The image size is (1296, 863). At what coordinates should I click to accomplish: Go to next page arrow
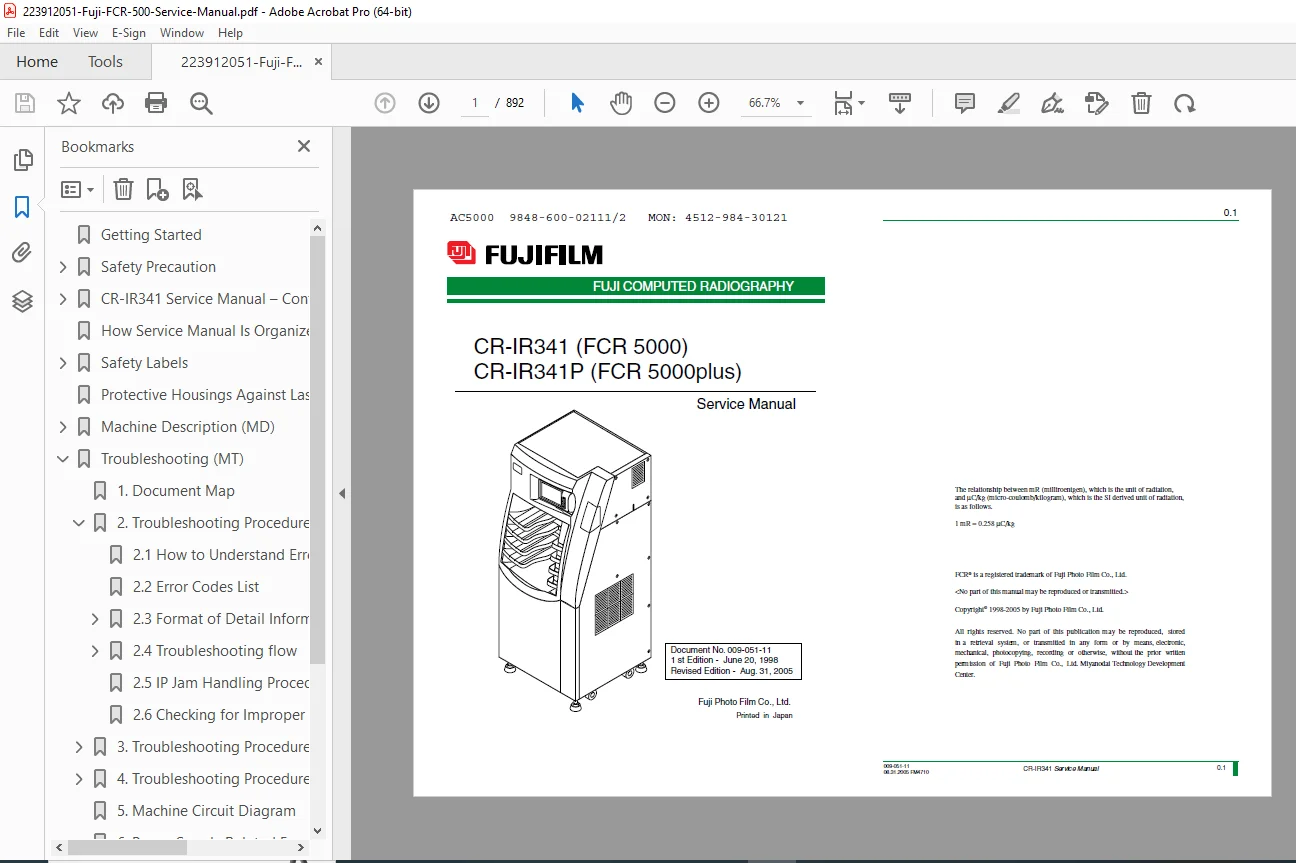tap(429, 103)
